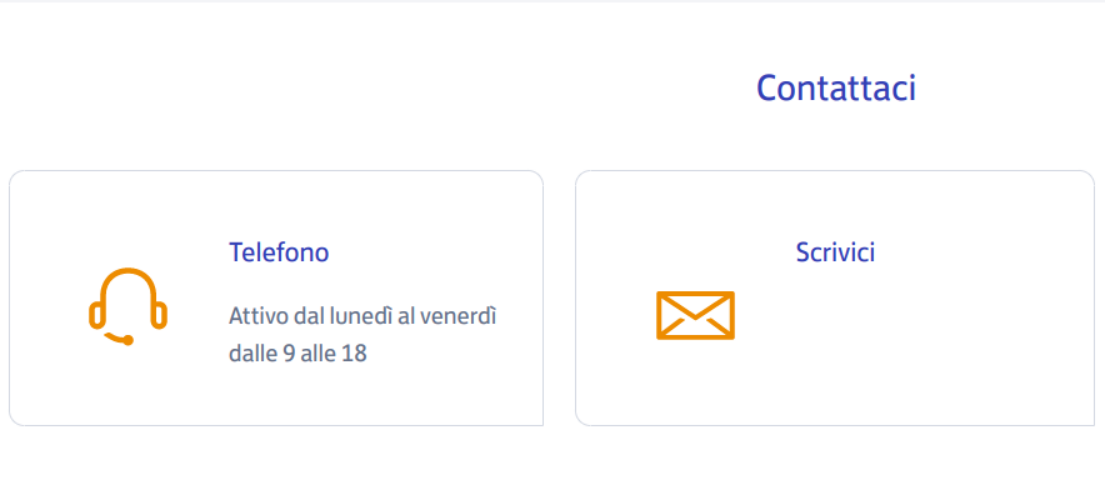Click the bottom-left corner of the envelope icon
This screenshot has height=500, width=1105.
click(660, 337)
